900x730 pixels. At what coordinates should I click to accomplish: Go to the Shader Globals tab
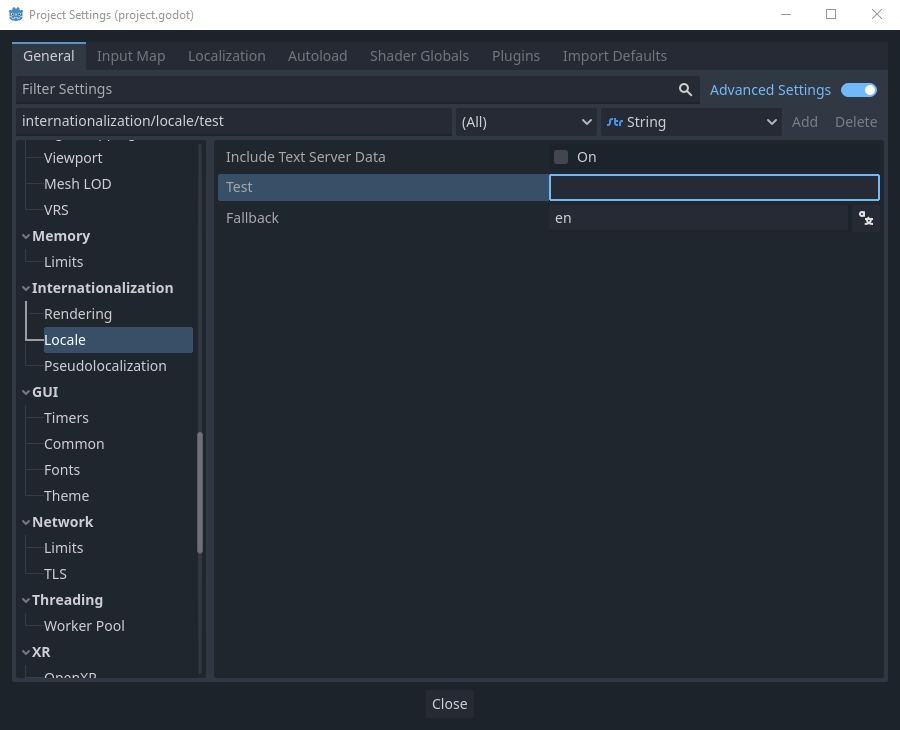(x=419, y=56)
